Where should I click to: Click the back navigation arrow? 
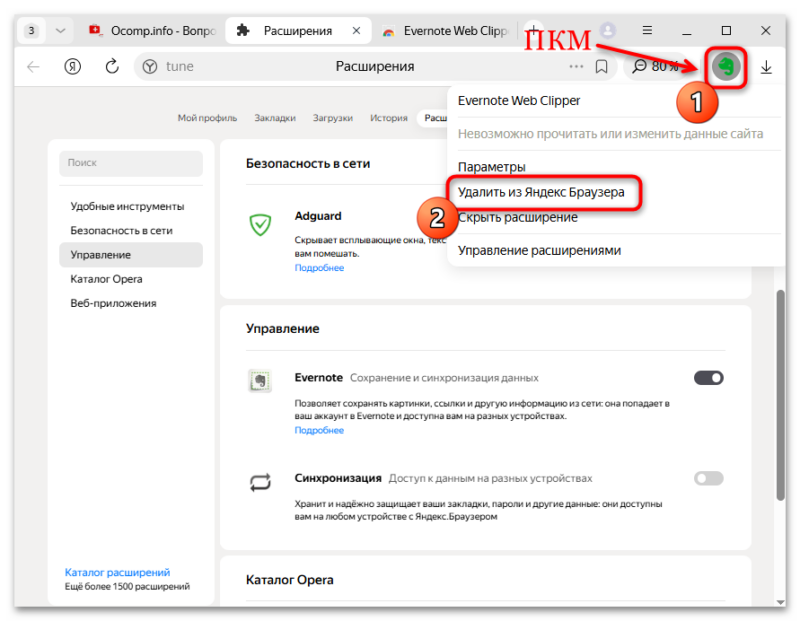(34, 67)
